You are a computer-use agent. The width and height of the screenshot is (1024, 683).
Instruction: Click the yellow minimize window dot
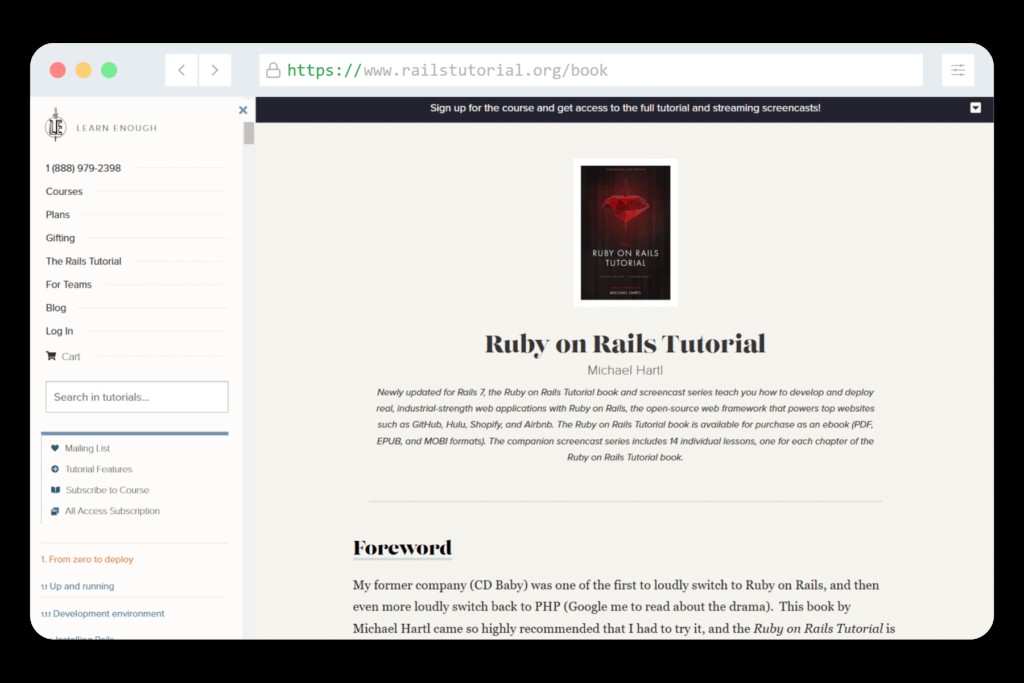tap(84, 70)
